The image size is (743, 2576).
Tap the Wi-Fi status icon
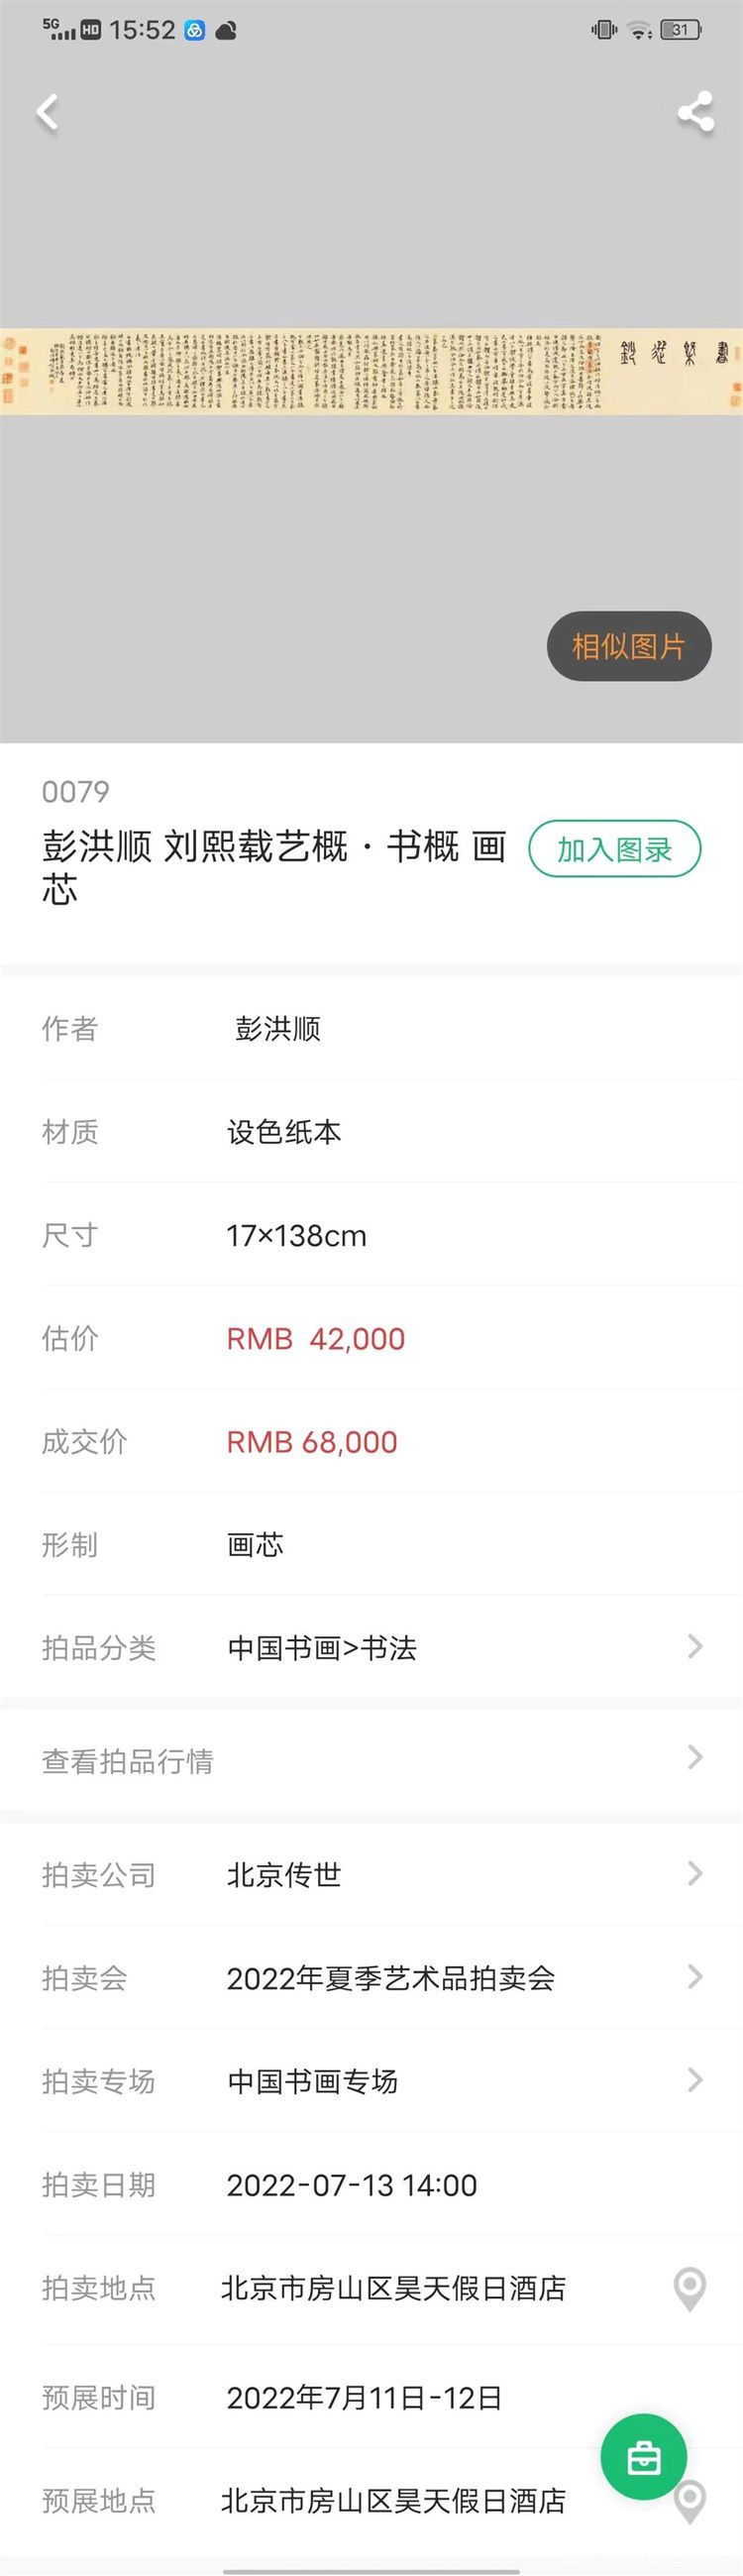coord(640,30)
